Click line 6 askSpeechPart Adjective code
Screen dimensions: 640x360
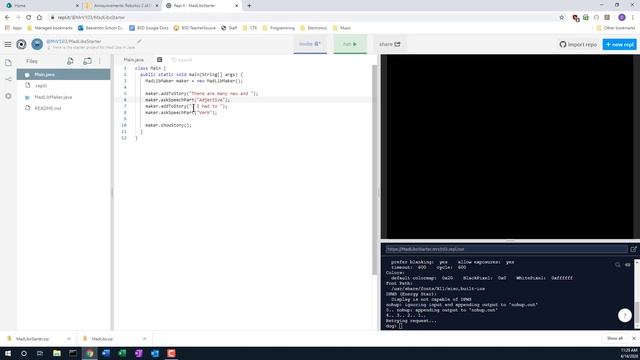point(187,100)
